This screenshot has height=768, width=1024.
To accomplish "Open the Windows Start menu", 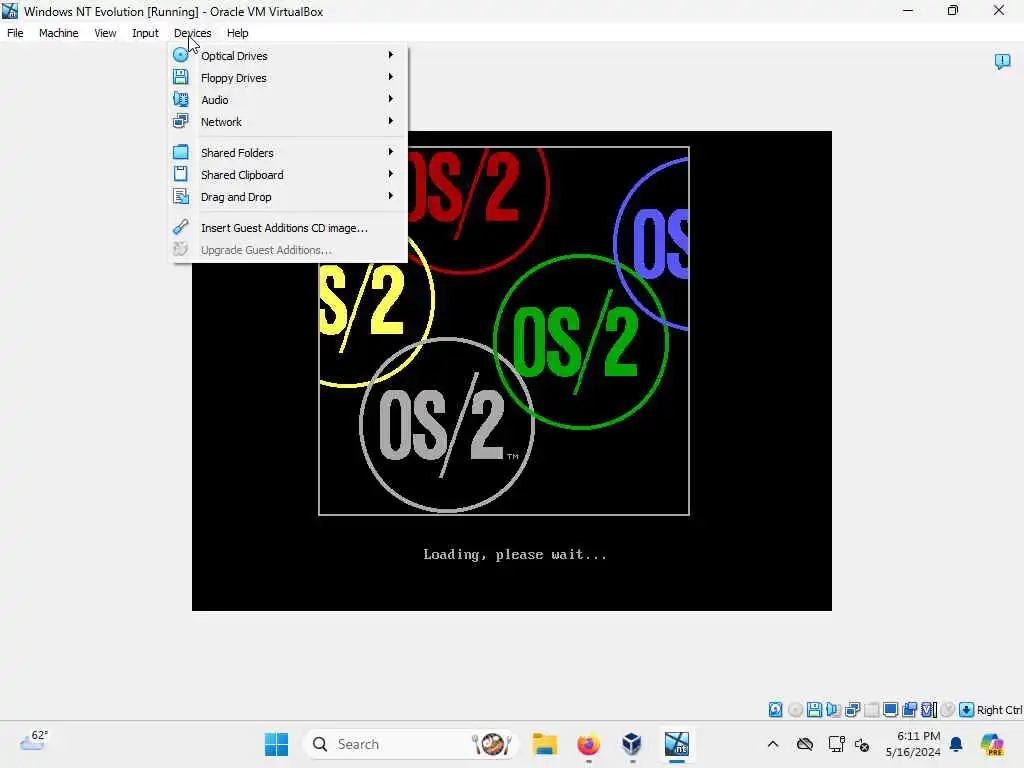I will 276,744.
